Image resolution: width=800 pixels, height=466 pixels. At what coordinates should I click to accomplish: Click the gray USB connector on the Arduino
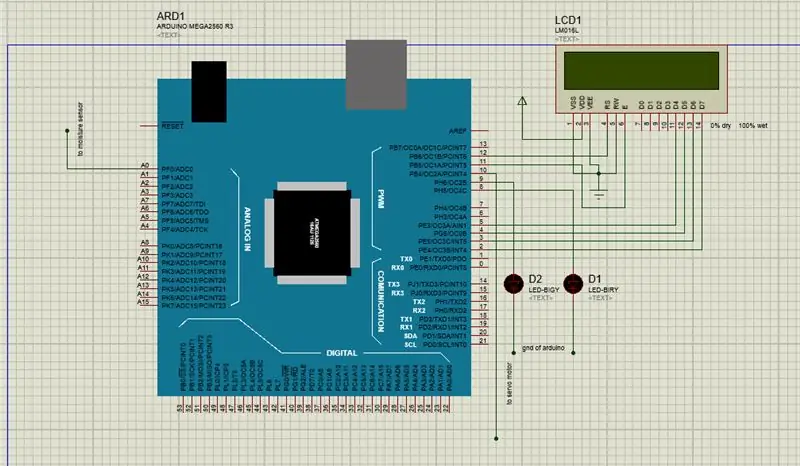tap(376, 75)
